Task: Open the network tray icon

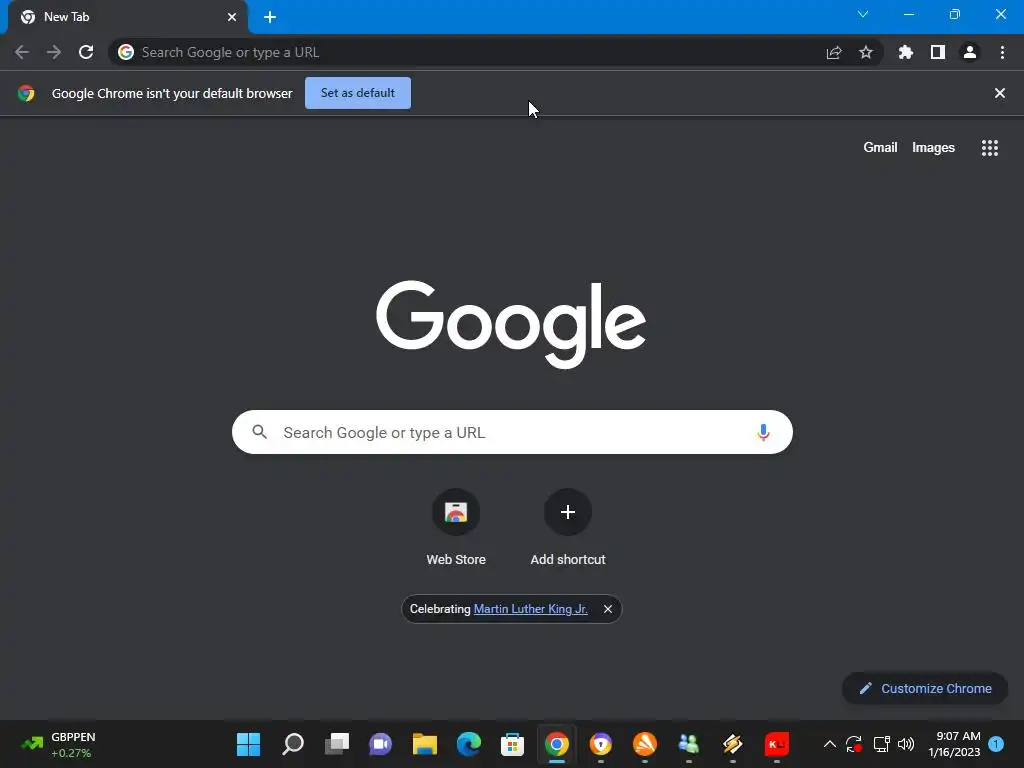Action: [x=882, y=744]
